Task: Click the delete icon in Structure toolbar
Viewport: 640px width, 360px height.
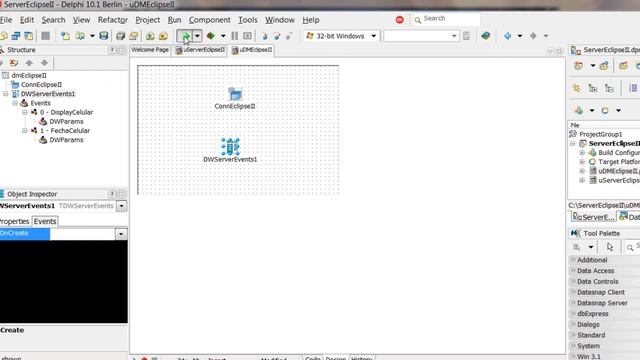Action: [14, 63]
